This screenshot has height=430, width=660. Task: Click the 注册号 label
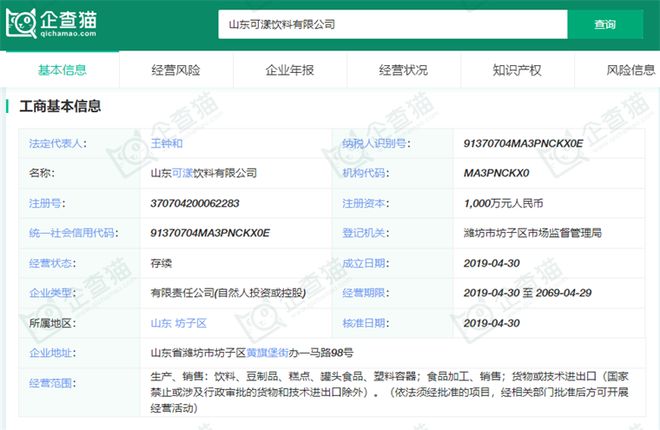point(47,203)
